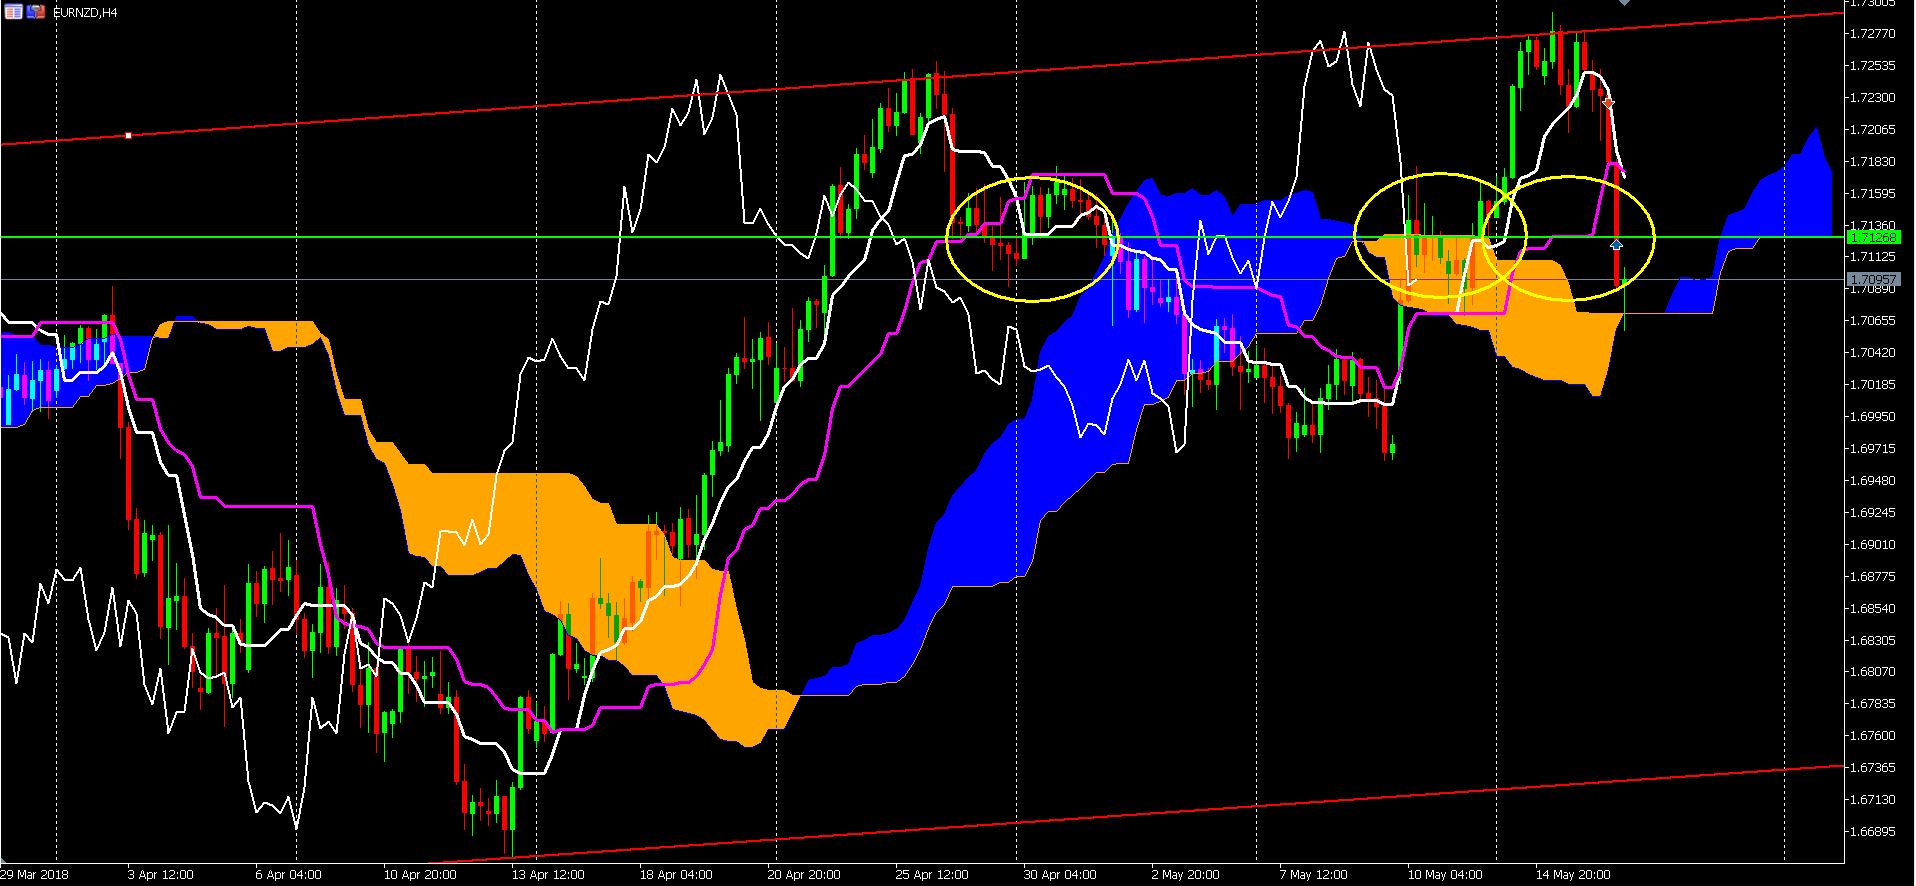Click the EURNZD,H4 chart title
This screenshot has height=886, width=1916.
point(84,12)
